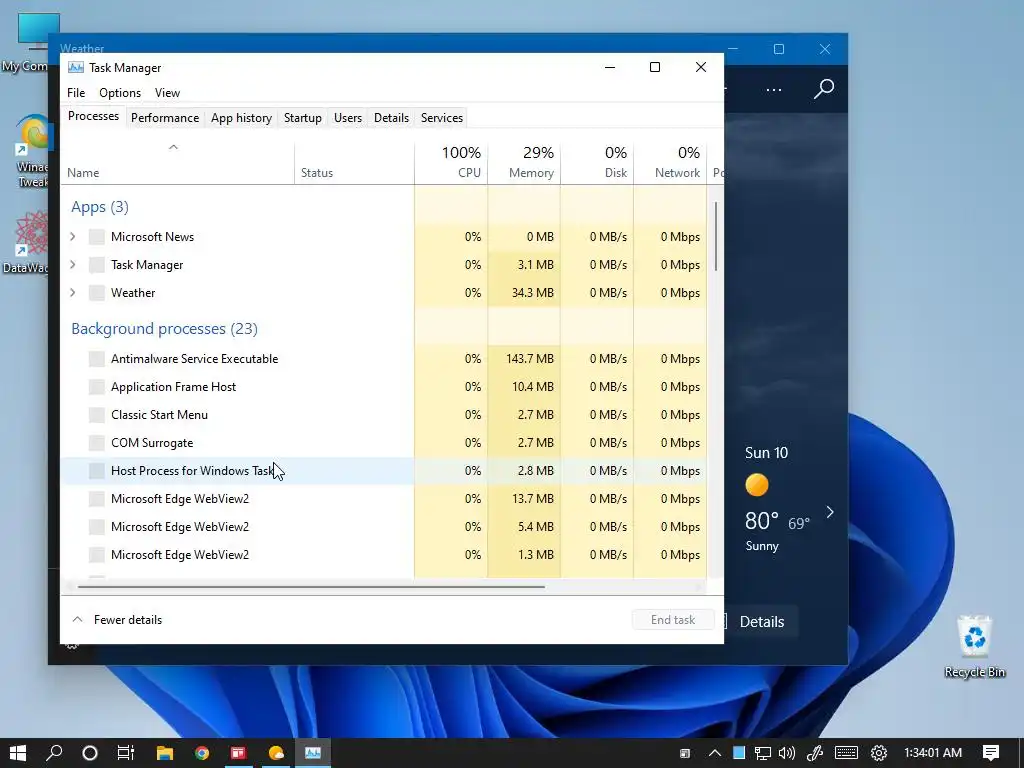Select the Processes tab
The width and height of the screenshot is (1024, 768).
click(x=93, y=116)
